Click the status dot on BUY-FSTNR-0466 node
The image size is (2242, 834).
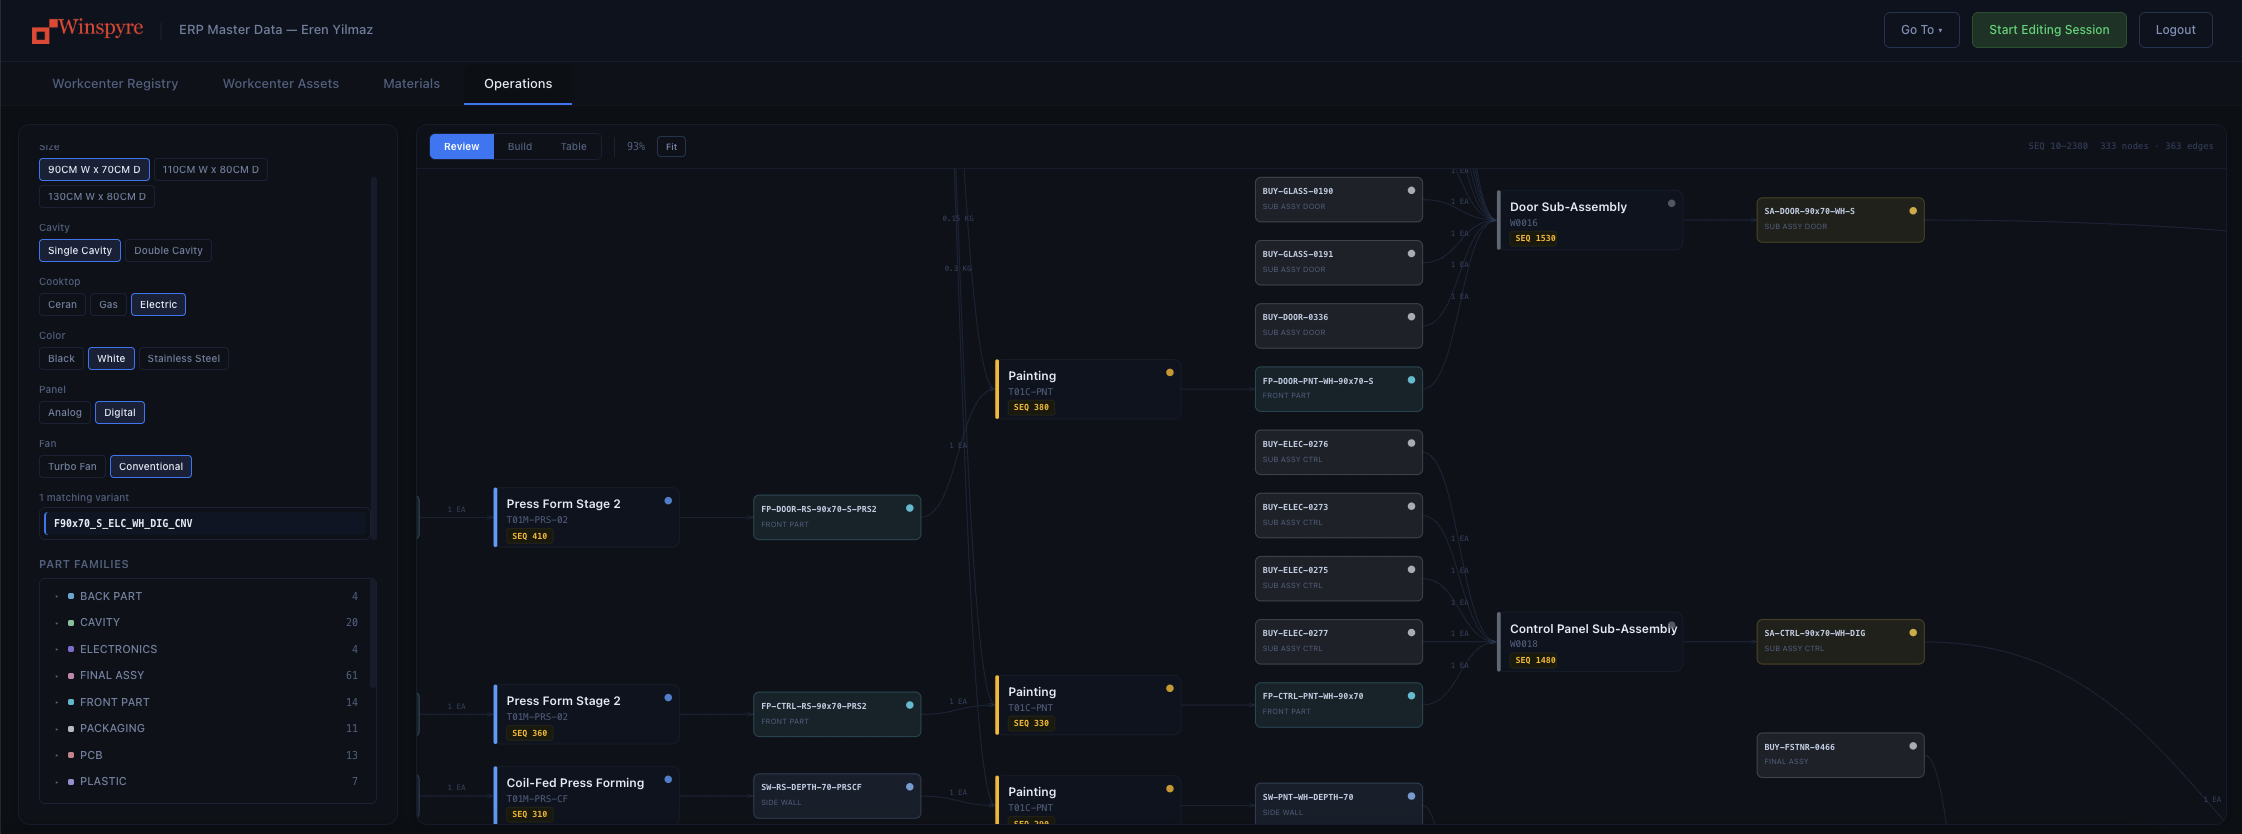(1913, 746)
